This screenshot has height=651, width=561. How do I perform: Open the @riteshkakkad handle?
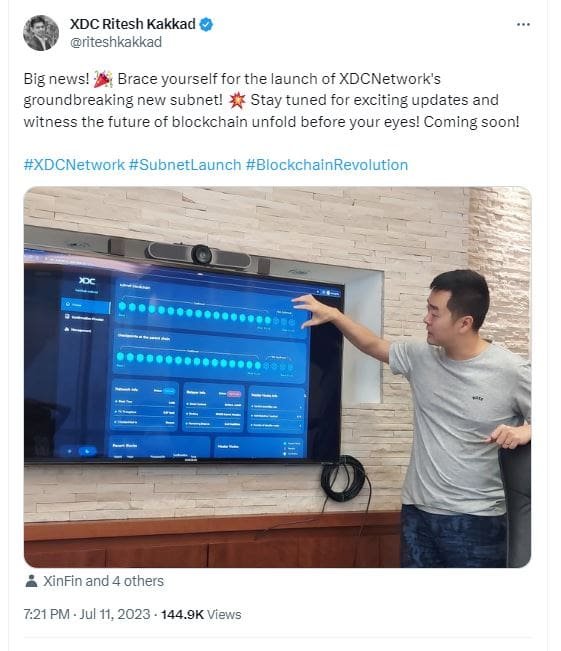(x=116, y=42)
